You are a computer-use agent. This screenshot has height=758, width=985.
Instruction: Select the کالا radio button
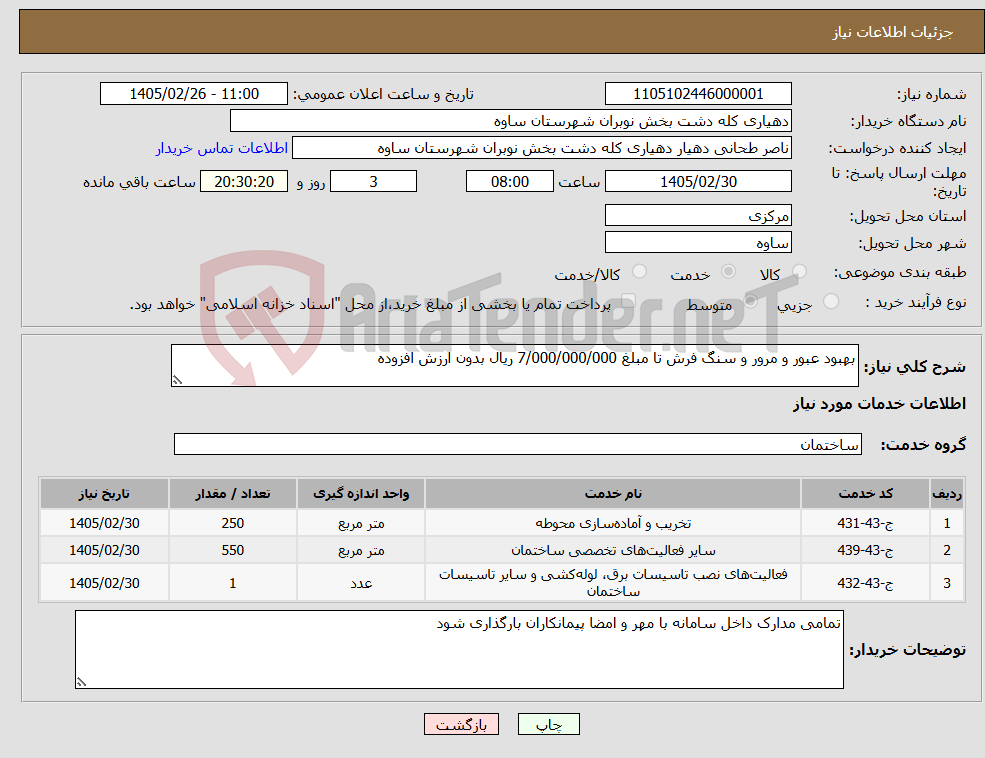[x=799, y=272]
